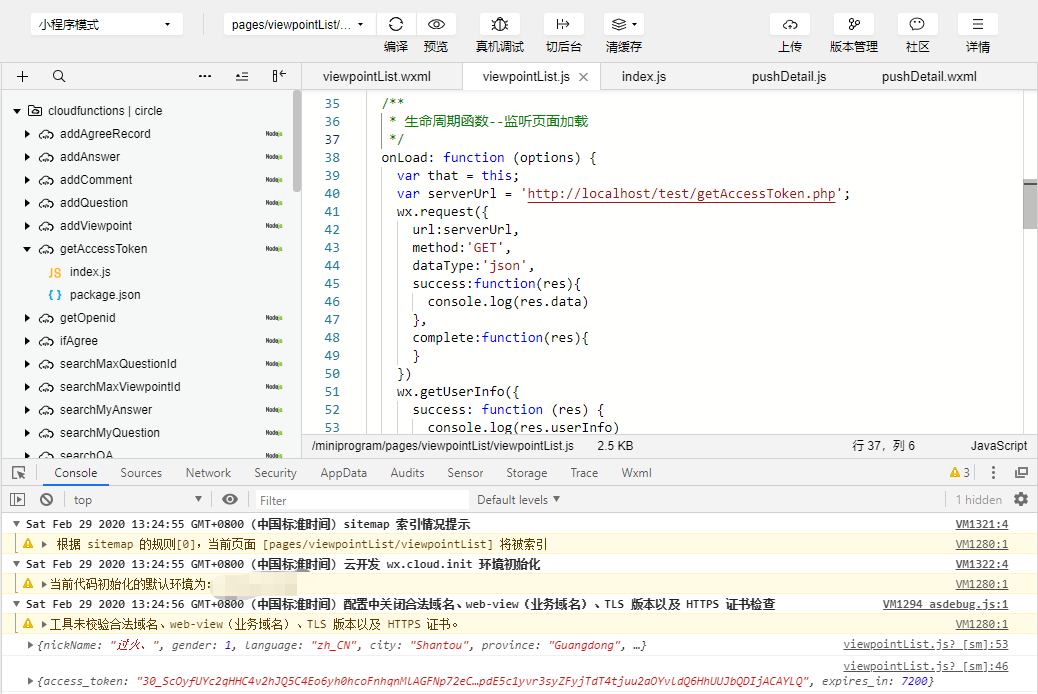Toggle live expression eye icon
Viewport: 1038px width, 694px height.
[229, 499]
